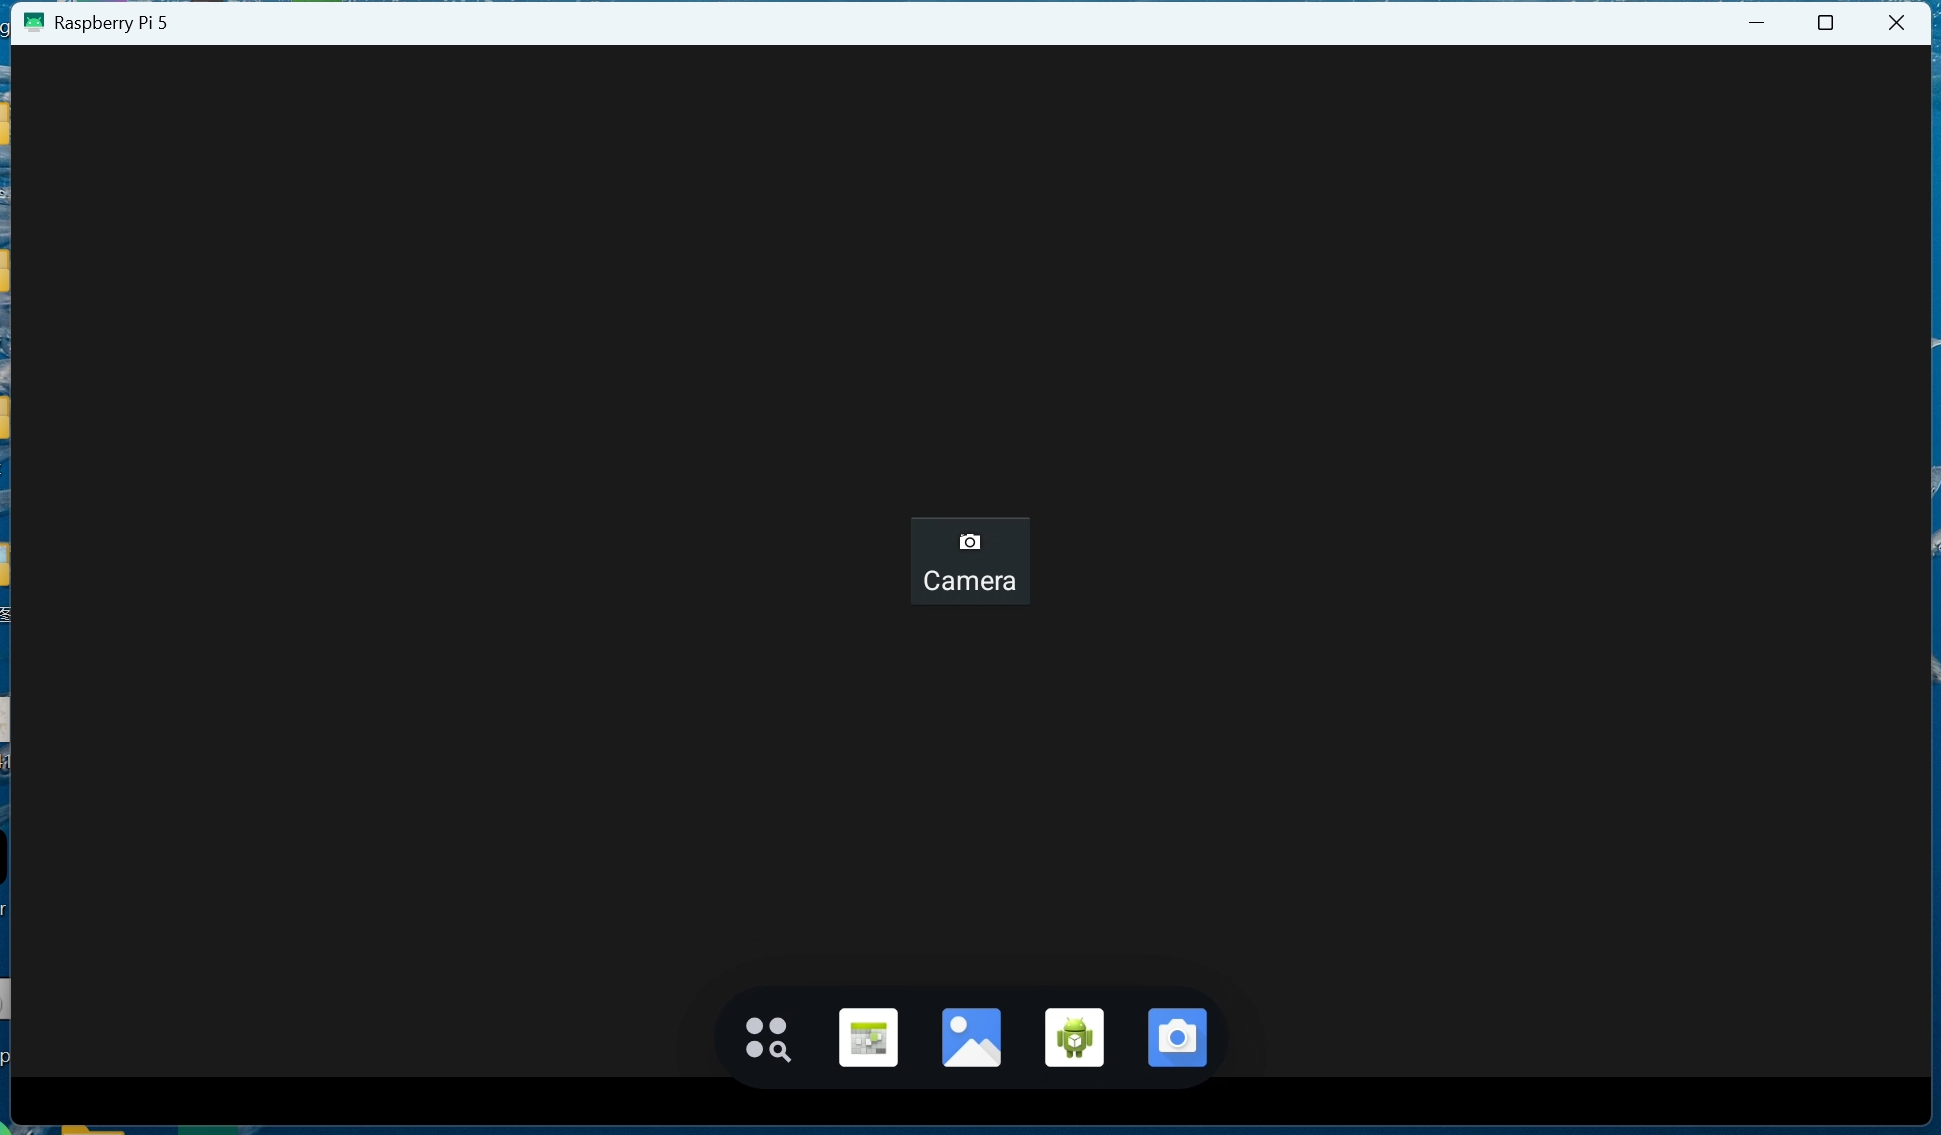Launch the green Android robot app

(1074, 1038)
